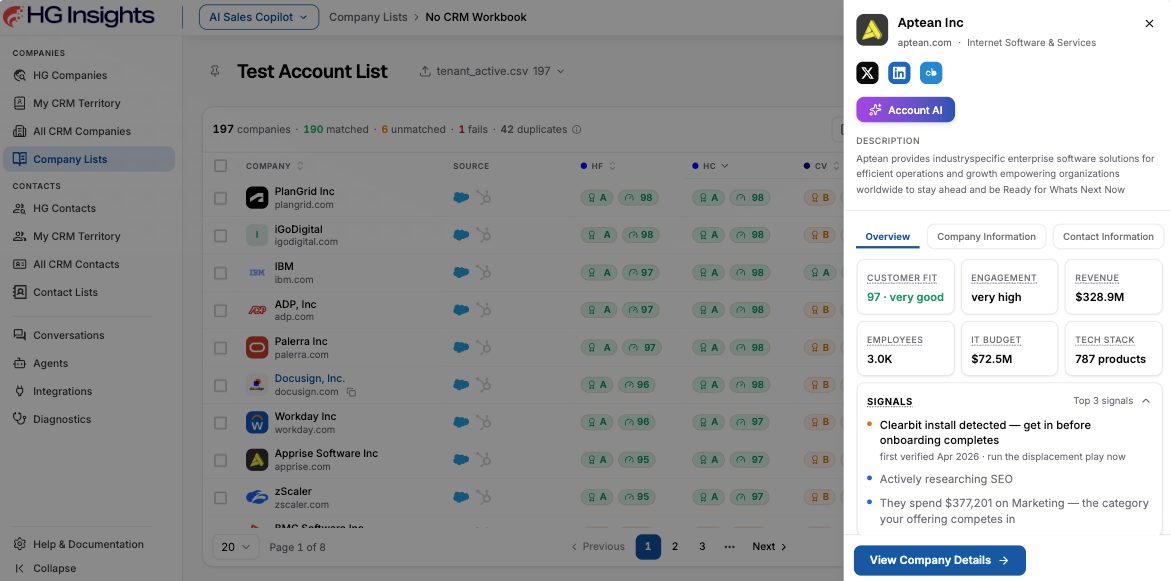Check the iGoDigital row checkbox
The width and height of the screenshot is (1171, 581).
220,235
